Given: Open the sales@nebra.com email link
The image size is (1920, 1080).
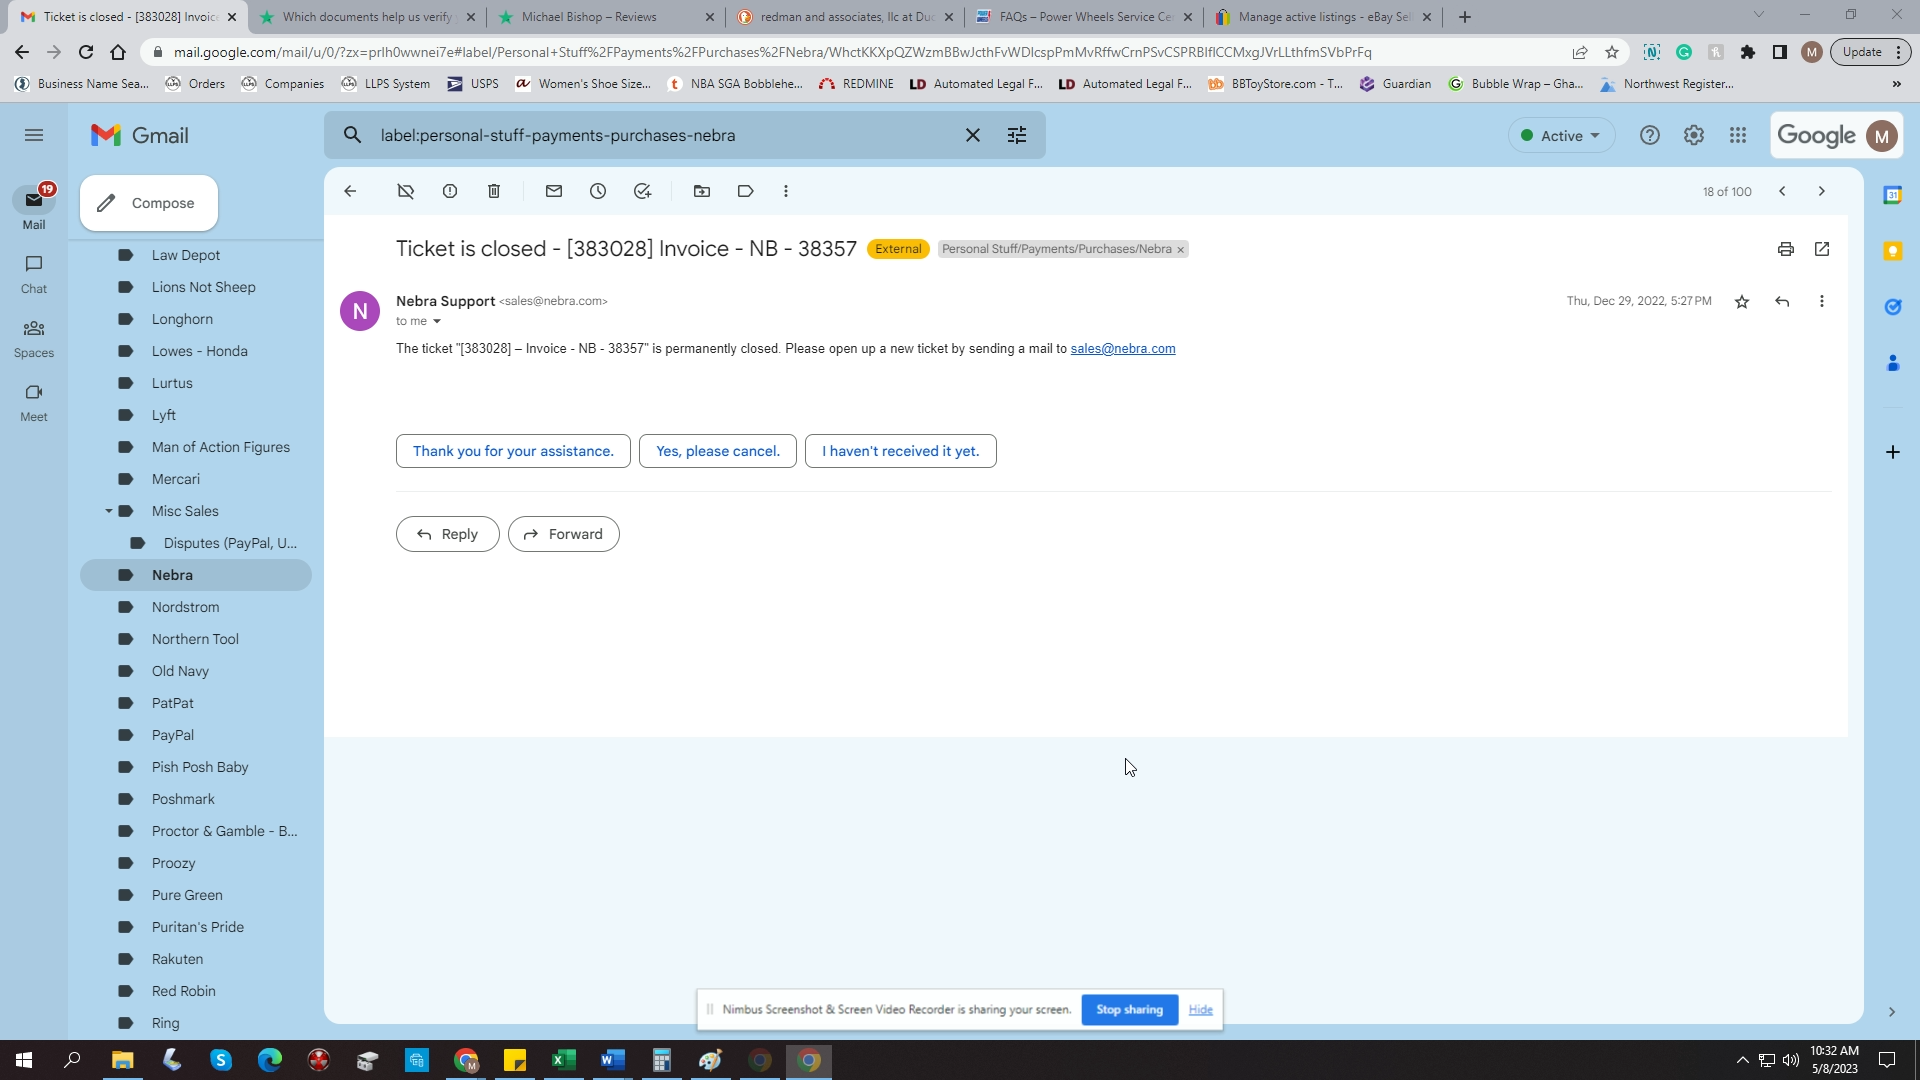Looking at the screenshot, I should click(x=1122, y=349).
